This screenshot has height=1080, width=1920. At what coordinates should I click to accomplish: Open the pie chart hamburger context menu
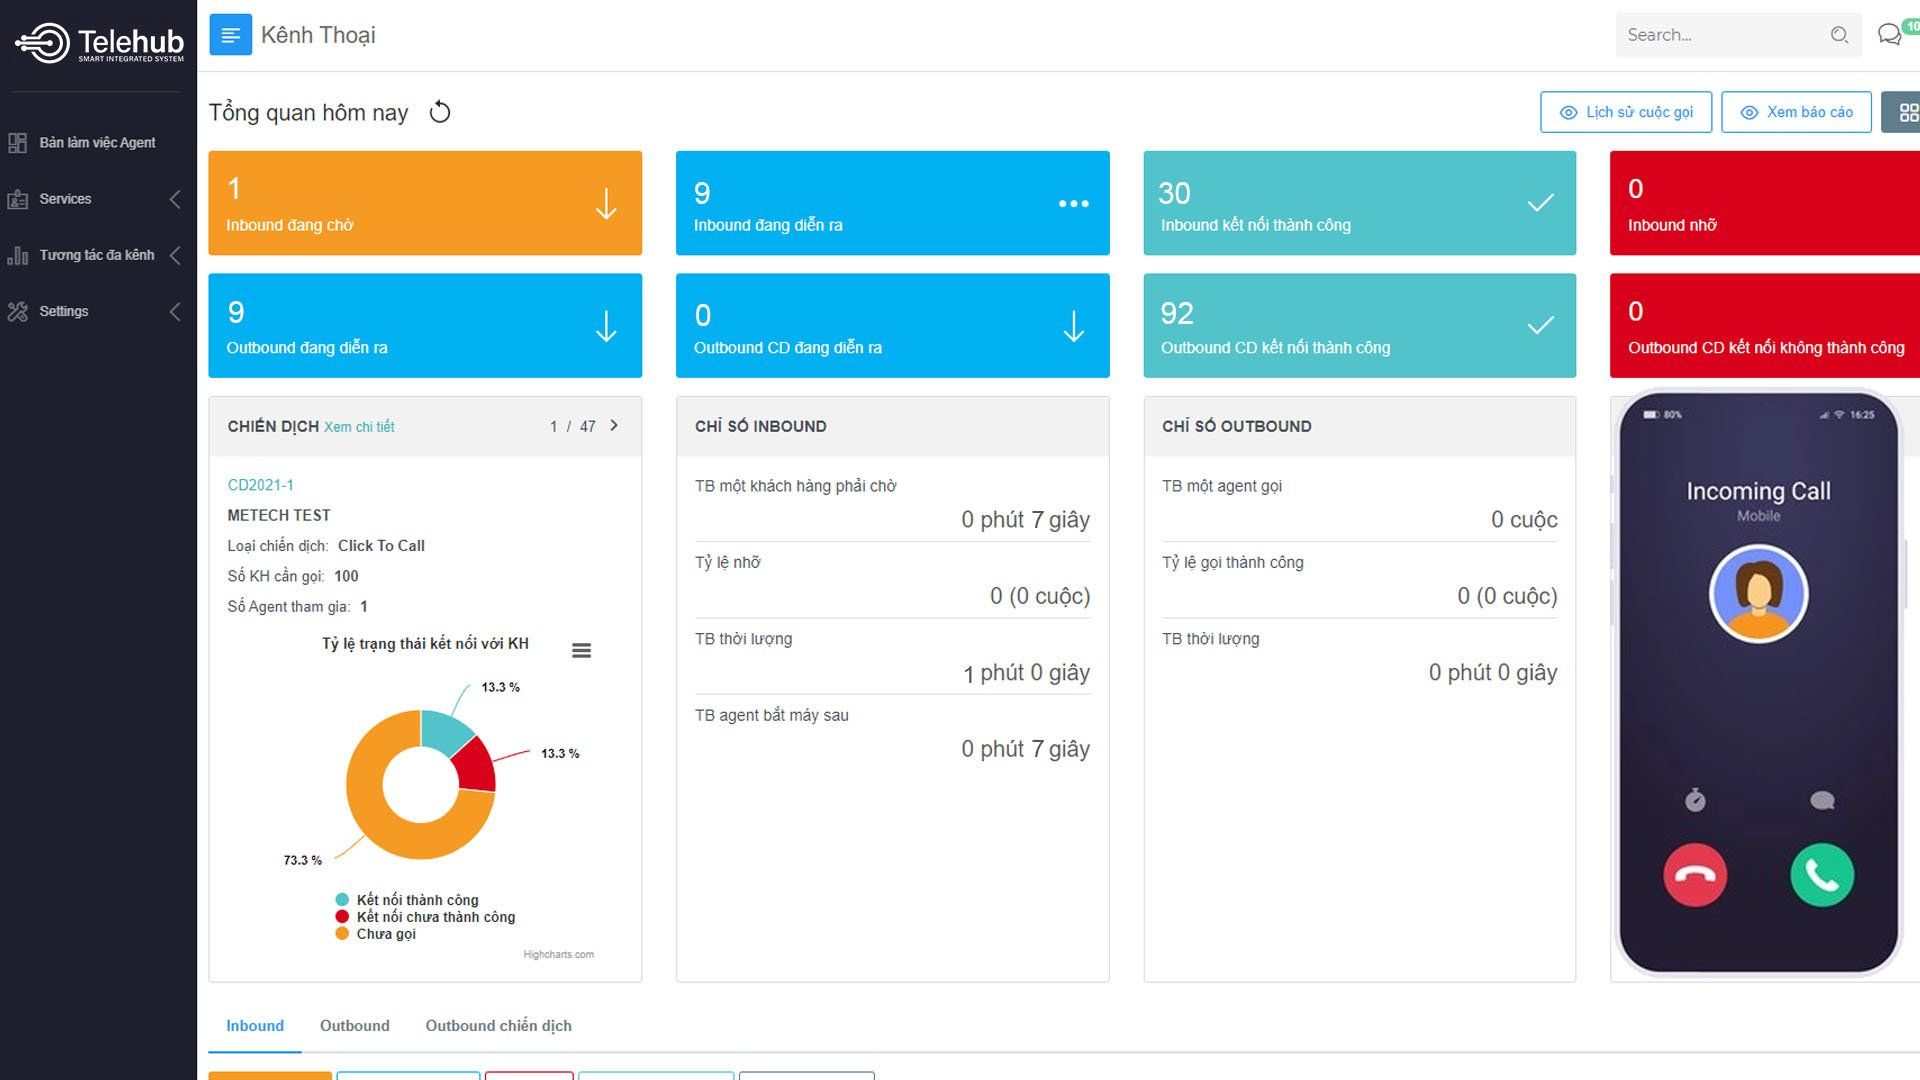coord(581,650)
